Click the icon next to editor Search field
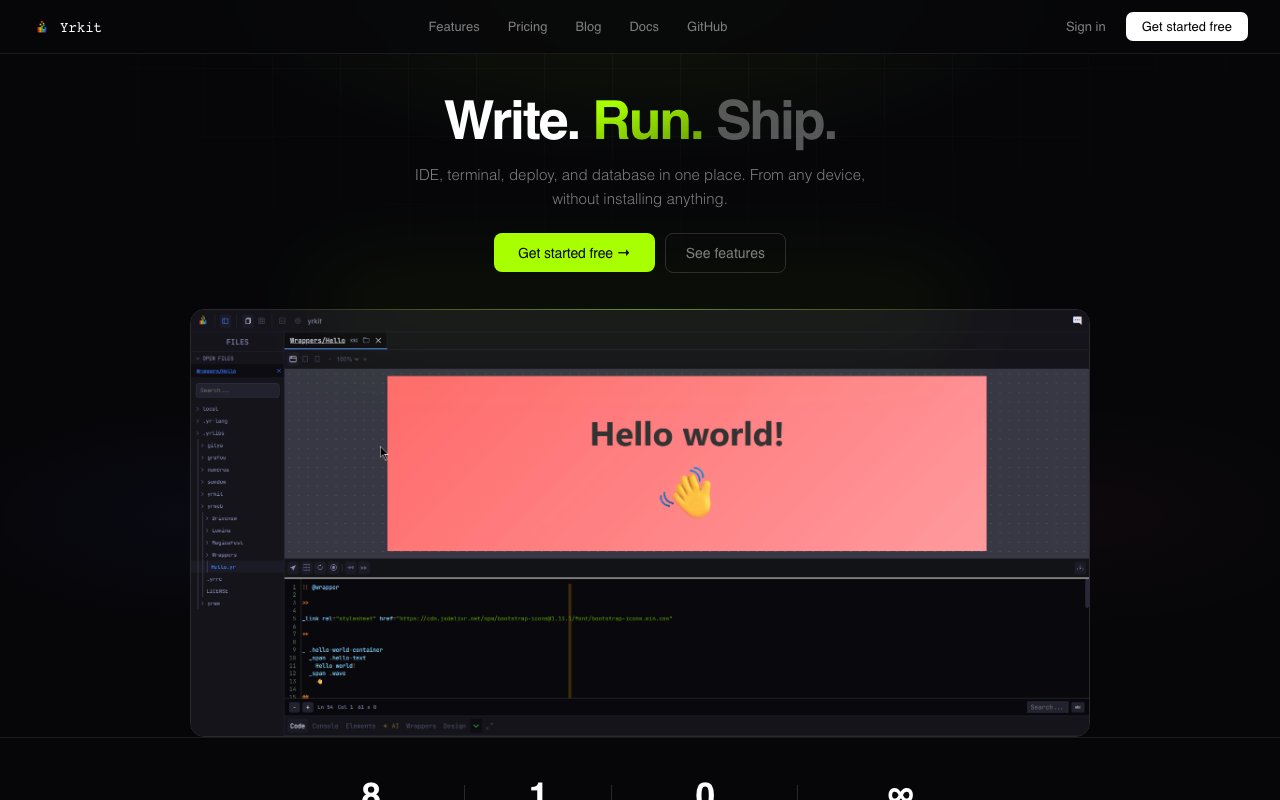Viewport: 1280px width, 800px height. pos(1077,707)
